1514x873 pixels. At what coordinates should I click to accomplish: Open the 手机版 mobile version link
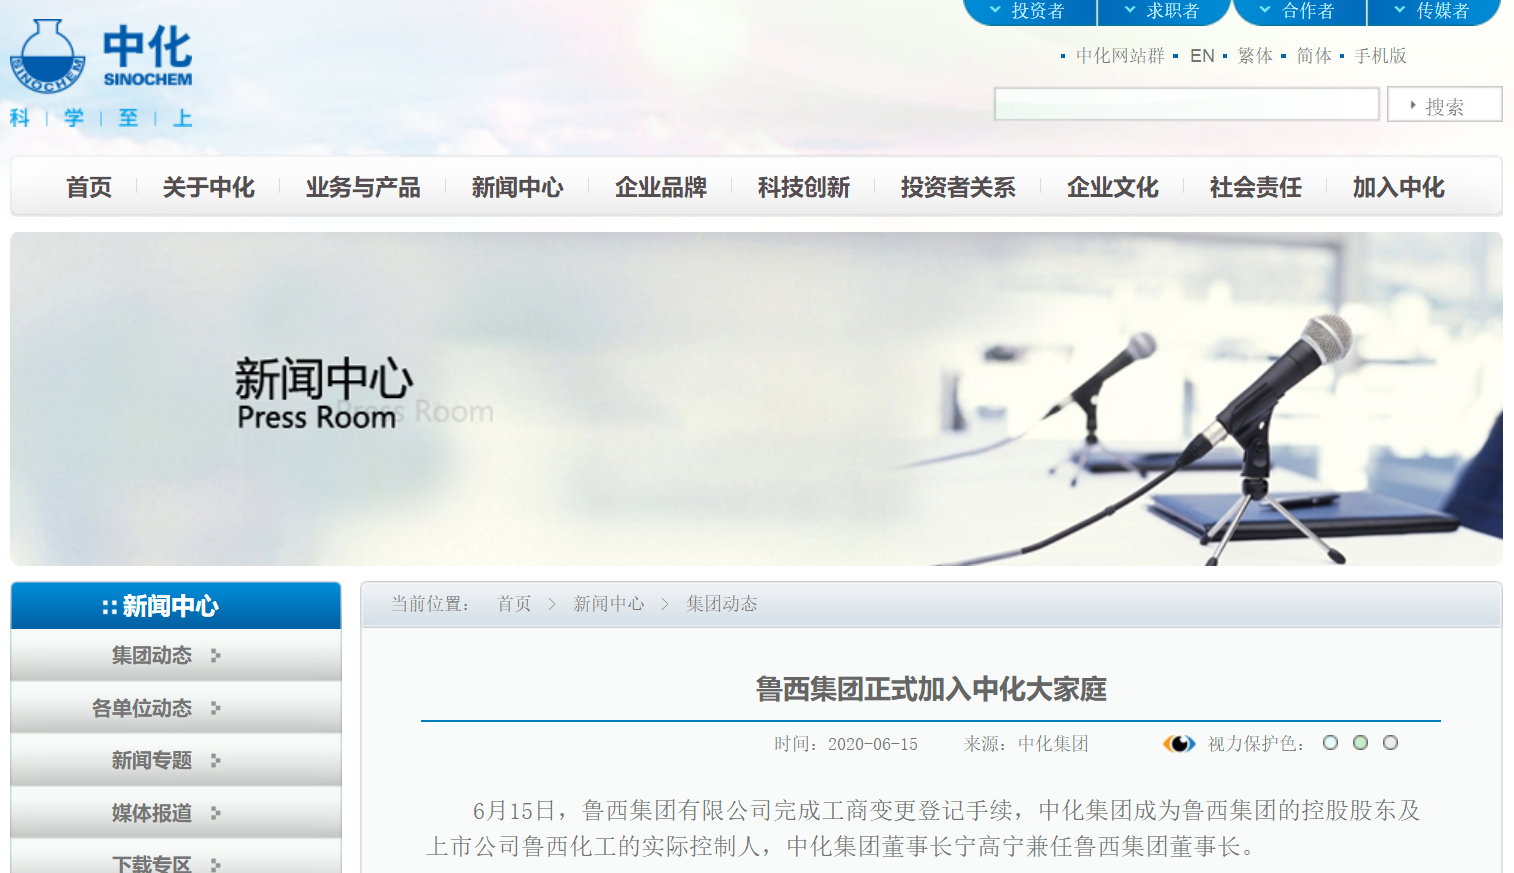1380,56
